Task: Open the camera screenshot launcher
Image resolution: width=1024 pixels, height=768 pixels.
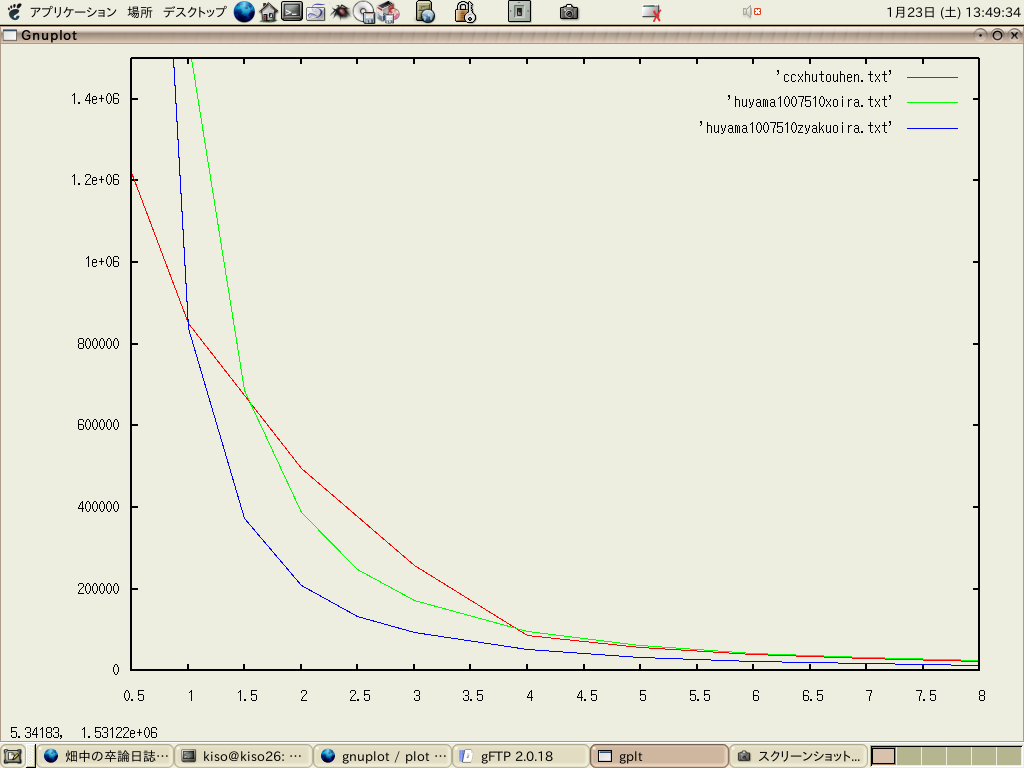Action: [569, 12]
